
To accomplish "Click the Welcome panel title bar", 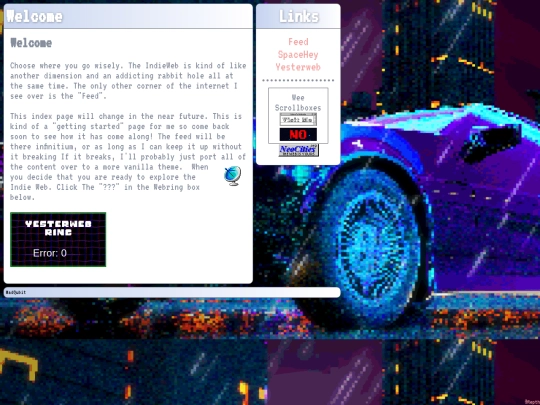I will [x=128, y=16].
